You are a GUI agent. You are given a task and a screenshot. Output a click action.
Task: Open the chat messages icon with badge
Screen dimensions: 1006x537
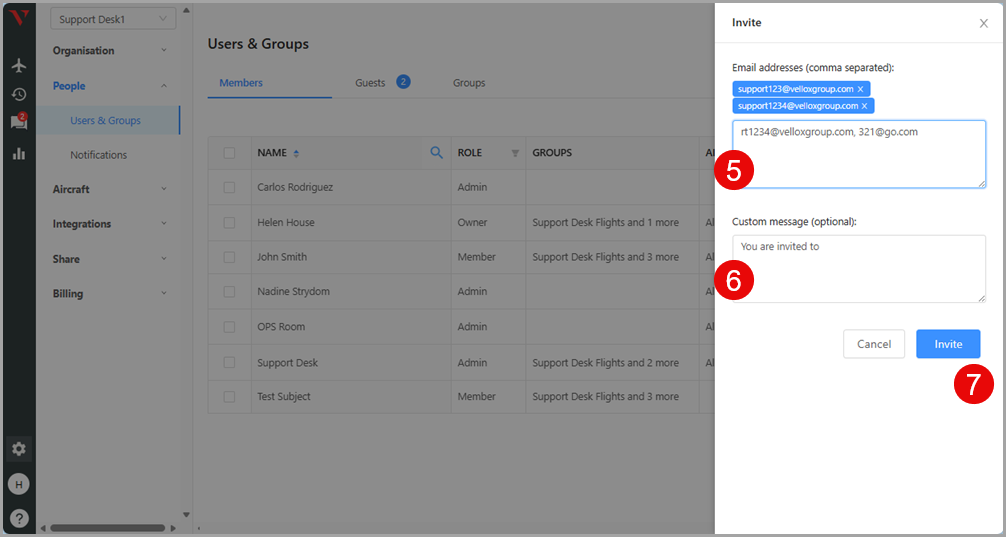(19, 122)
